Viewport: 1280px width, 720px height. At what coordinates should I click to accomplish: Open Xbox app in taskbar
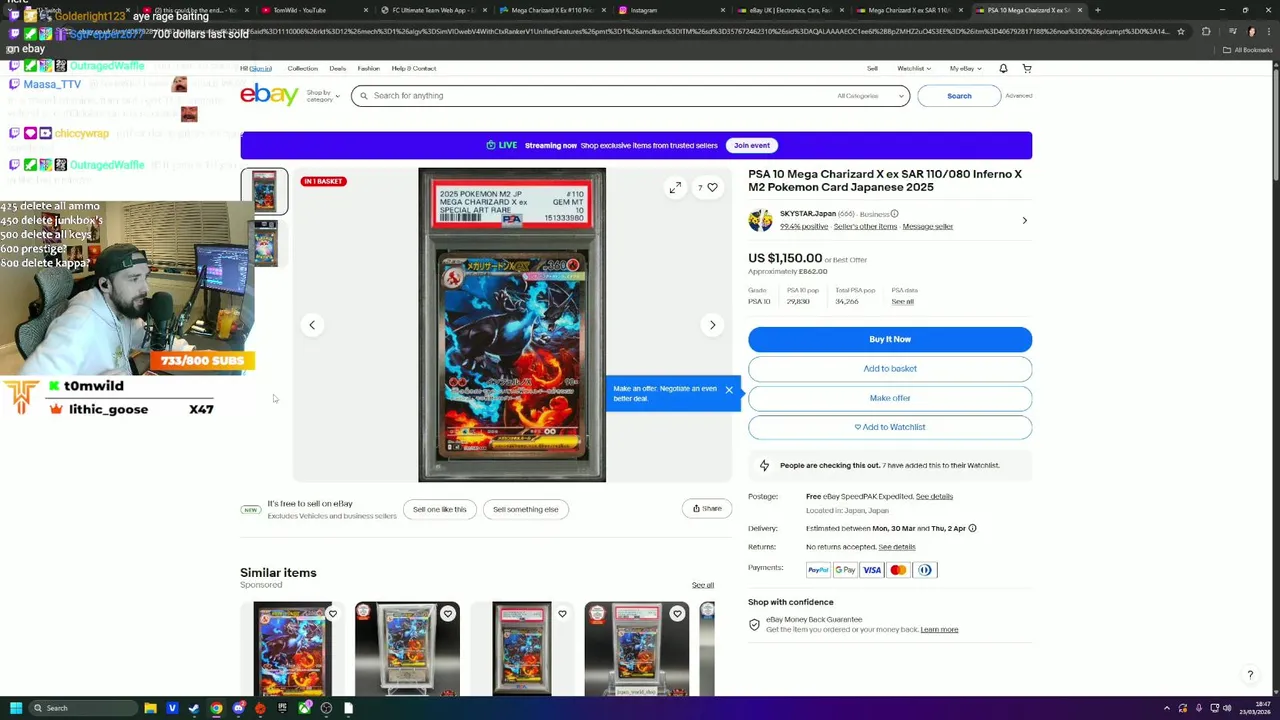[304, 708]
